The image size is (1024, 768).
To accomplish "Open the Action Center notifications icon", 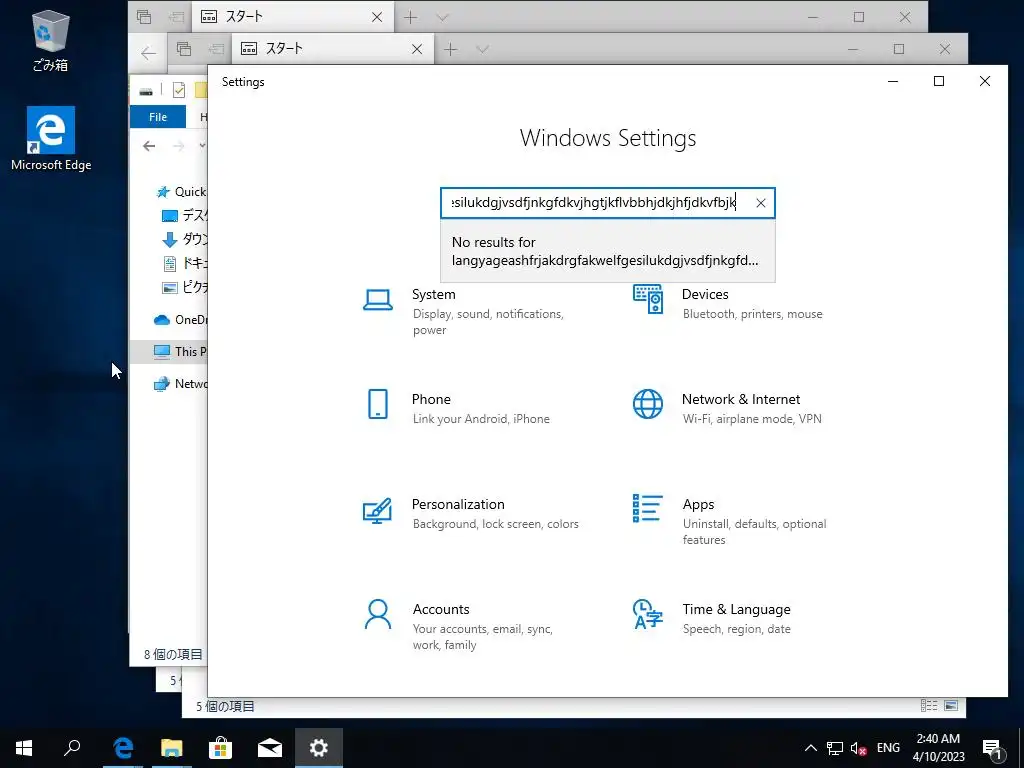I will [992, 748].
